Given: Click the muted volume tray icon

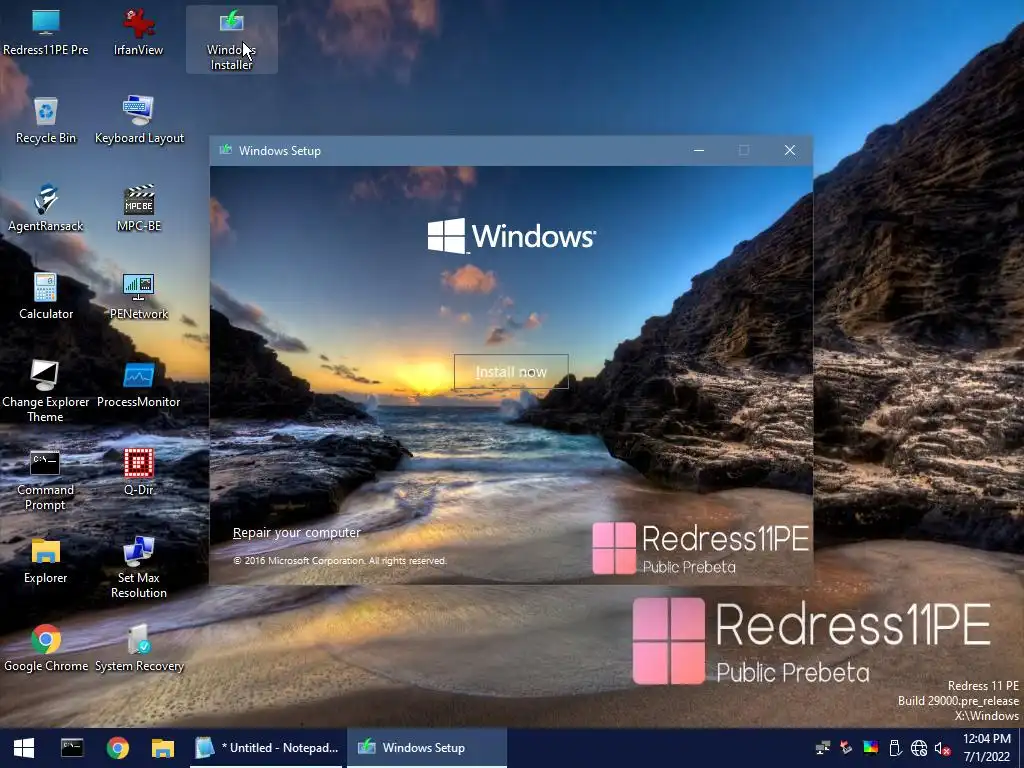Looking at the screenshot, I should click(x=942, y=748).
